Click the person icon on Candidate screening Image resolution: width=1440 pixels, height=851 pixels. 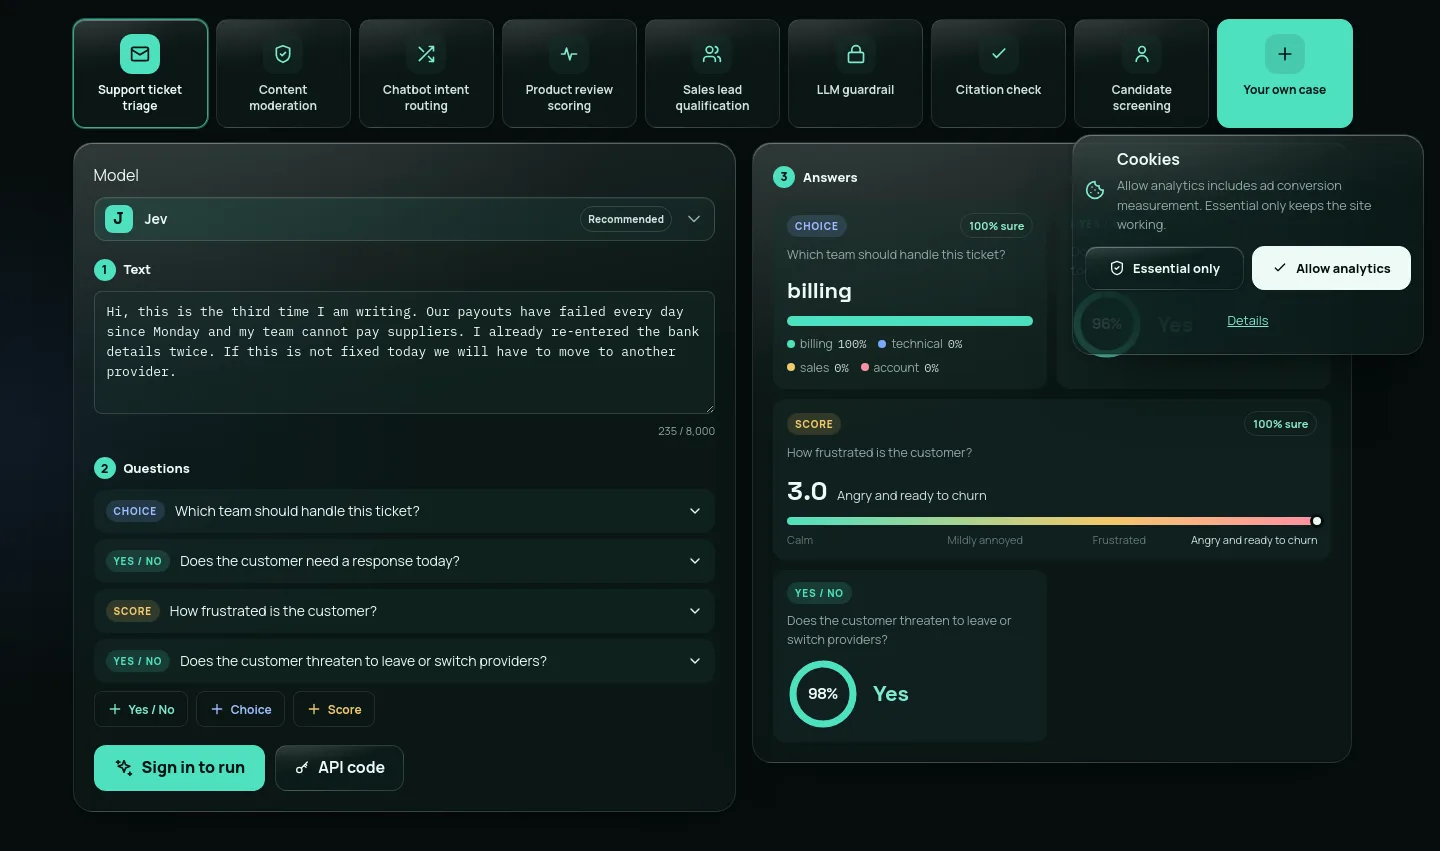coord(1142,54)
